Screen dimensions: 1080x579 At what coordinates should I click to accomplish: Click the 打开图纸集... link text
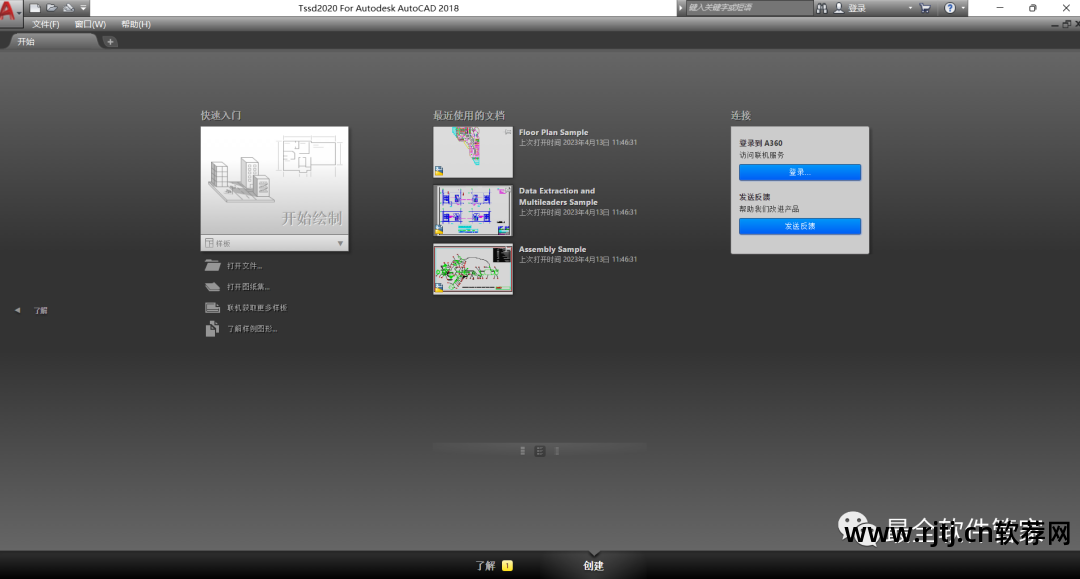(x=249, y=286)
